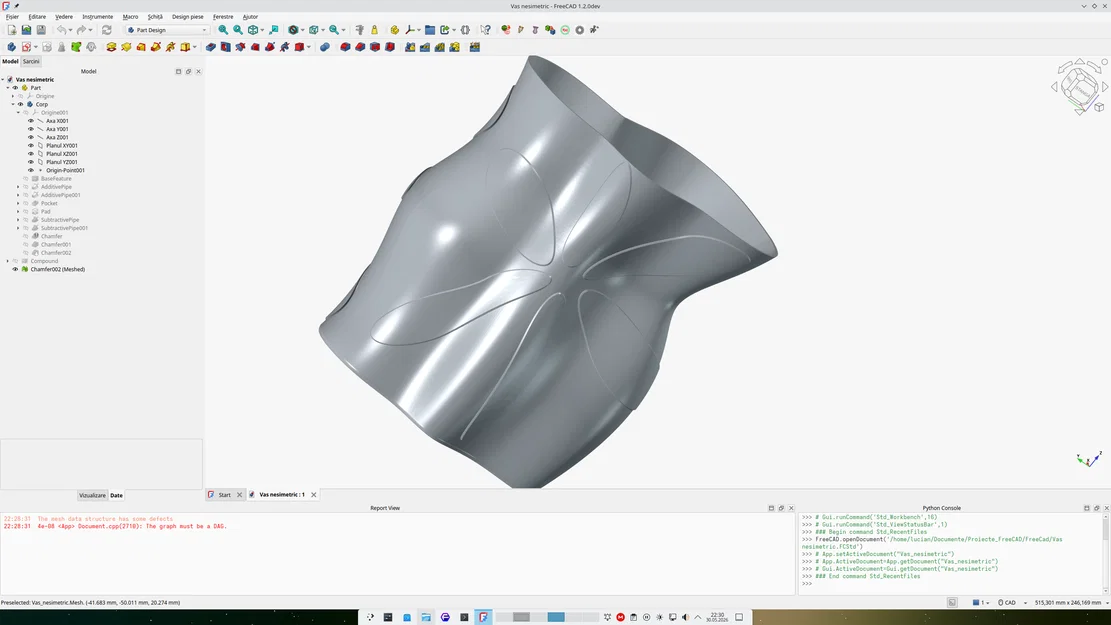This screenshot has width=1111, height=625.
Task: Switch to the Sarcini tab
Action: pos(31,62)
